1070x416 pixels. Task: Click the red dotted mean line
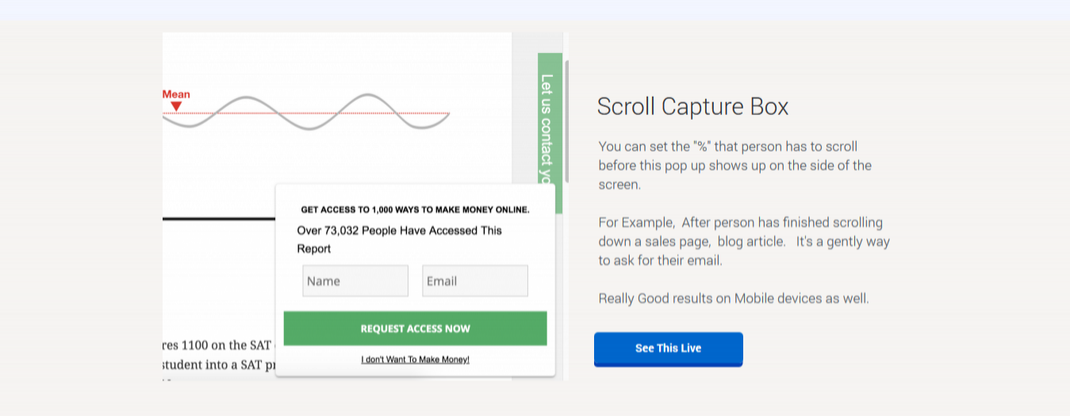[x=306, y=113]
